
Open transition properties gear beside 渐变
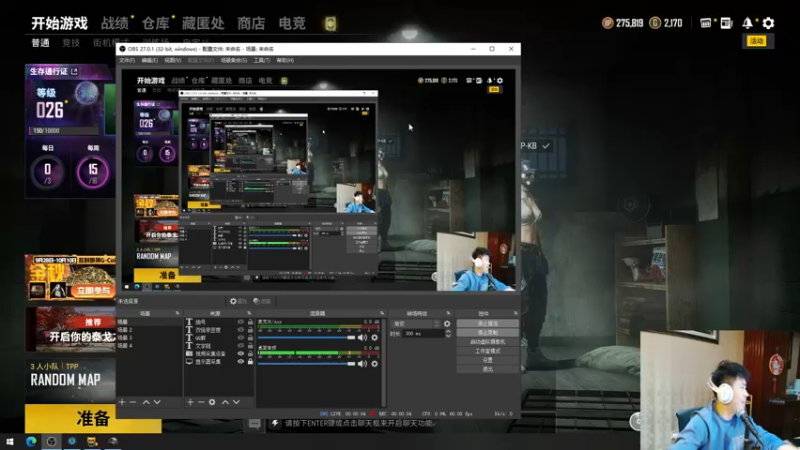pos(447,324)
